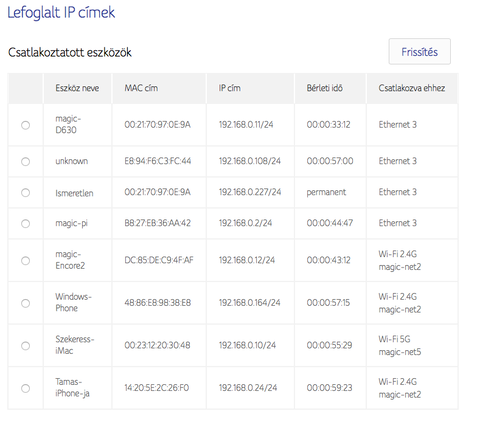Click the IP address 192.168.0.24/24

point(248,388)
